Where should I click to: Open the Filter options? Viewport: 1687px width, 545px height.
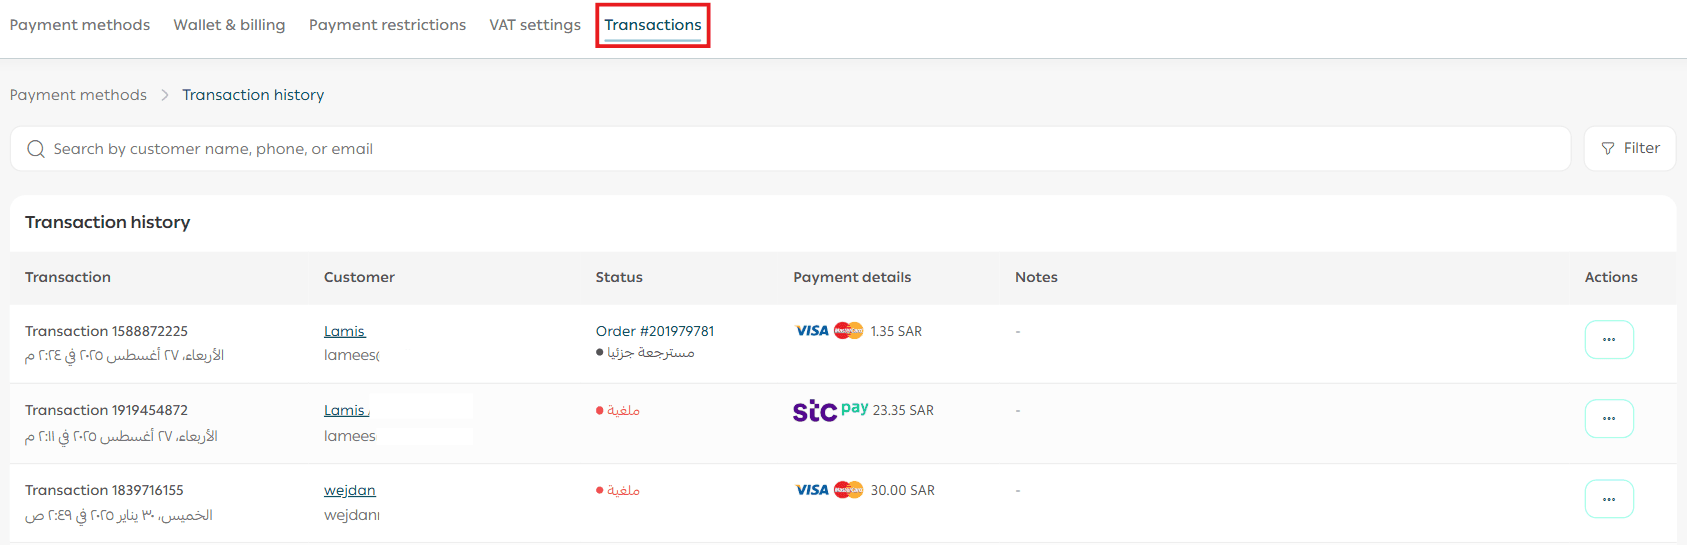1630,148
